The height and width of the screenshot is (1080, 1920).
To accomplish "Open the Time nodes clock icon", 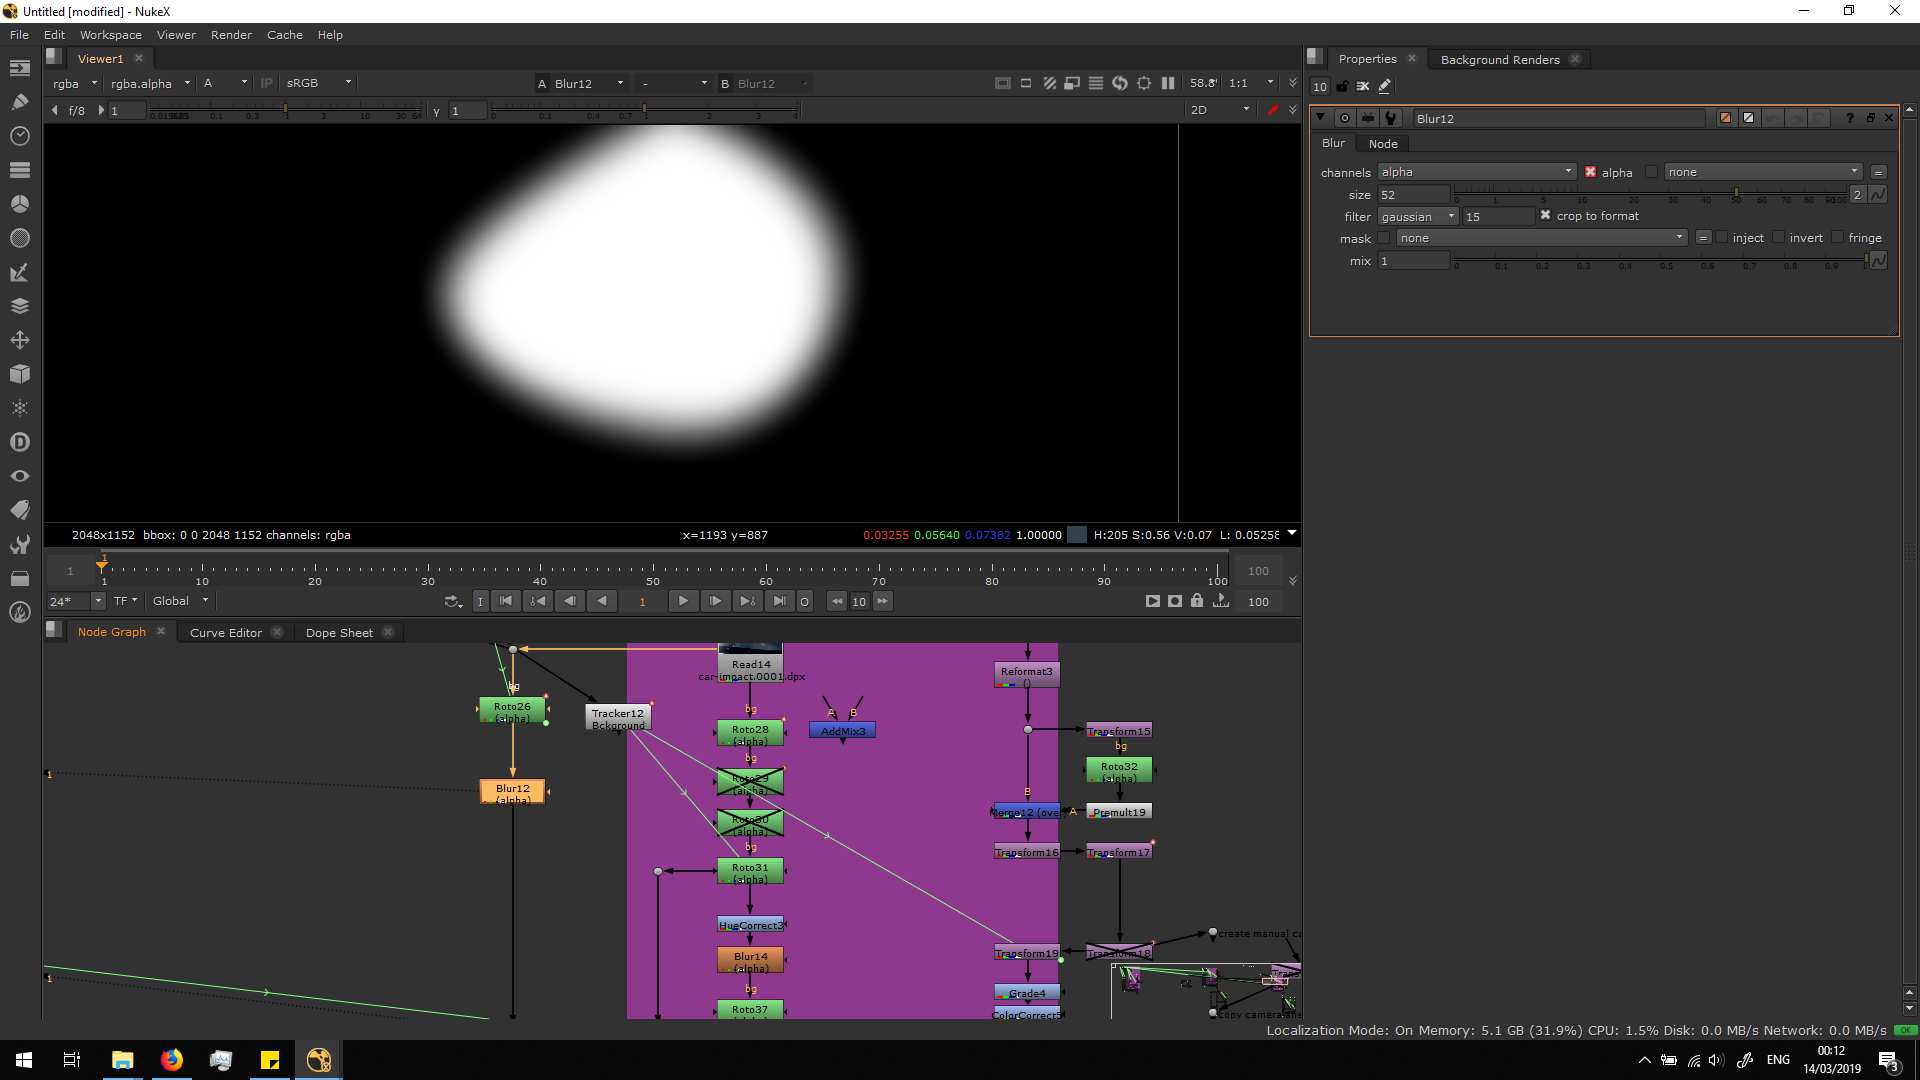I will coord(19,136).
